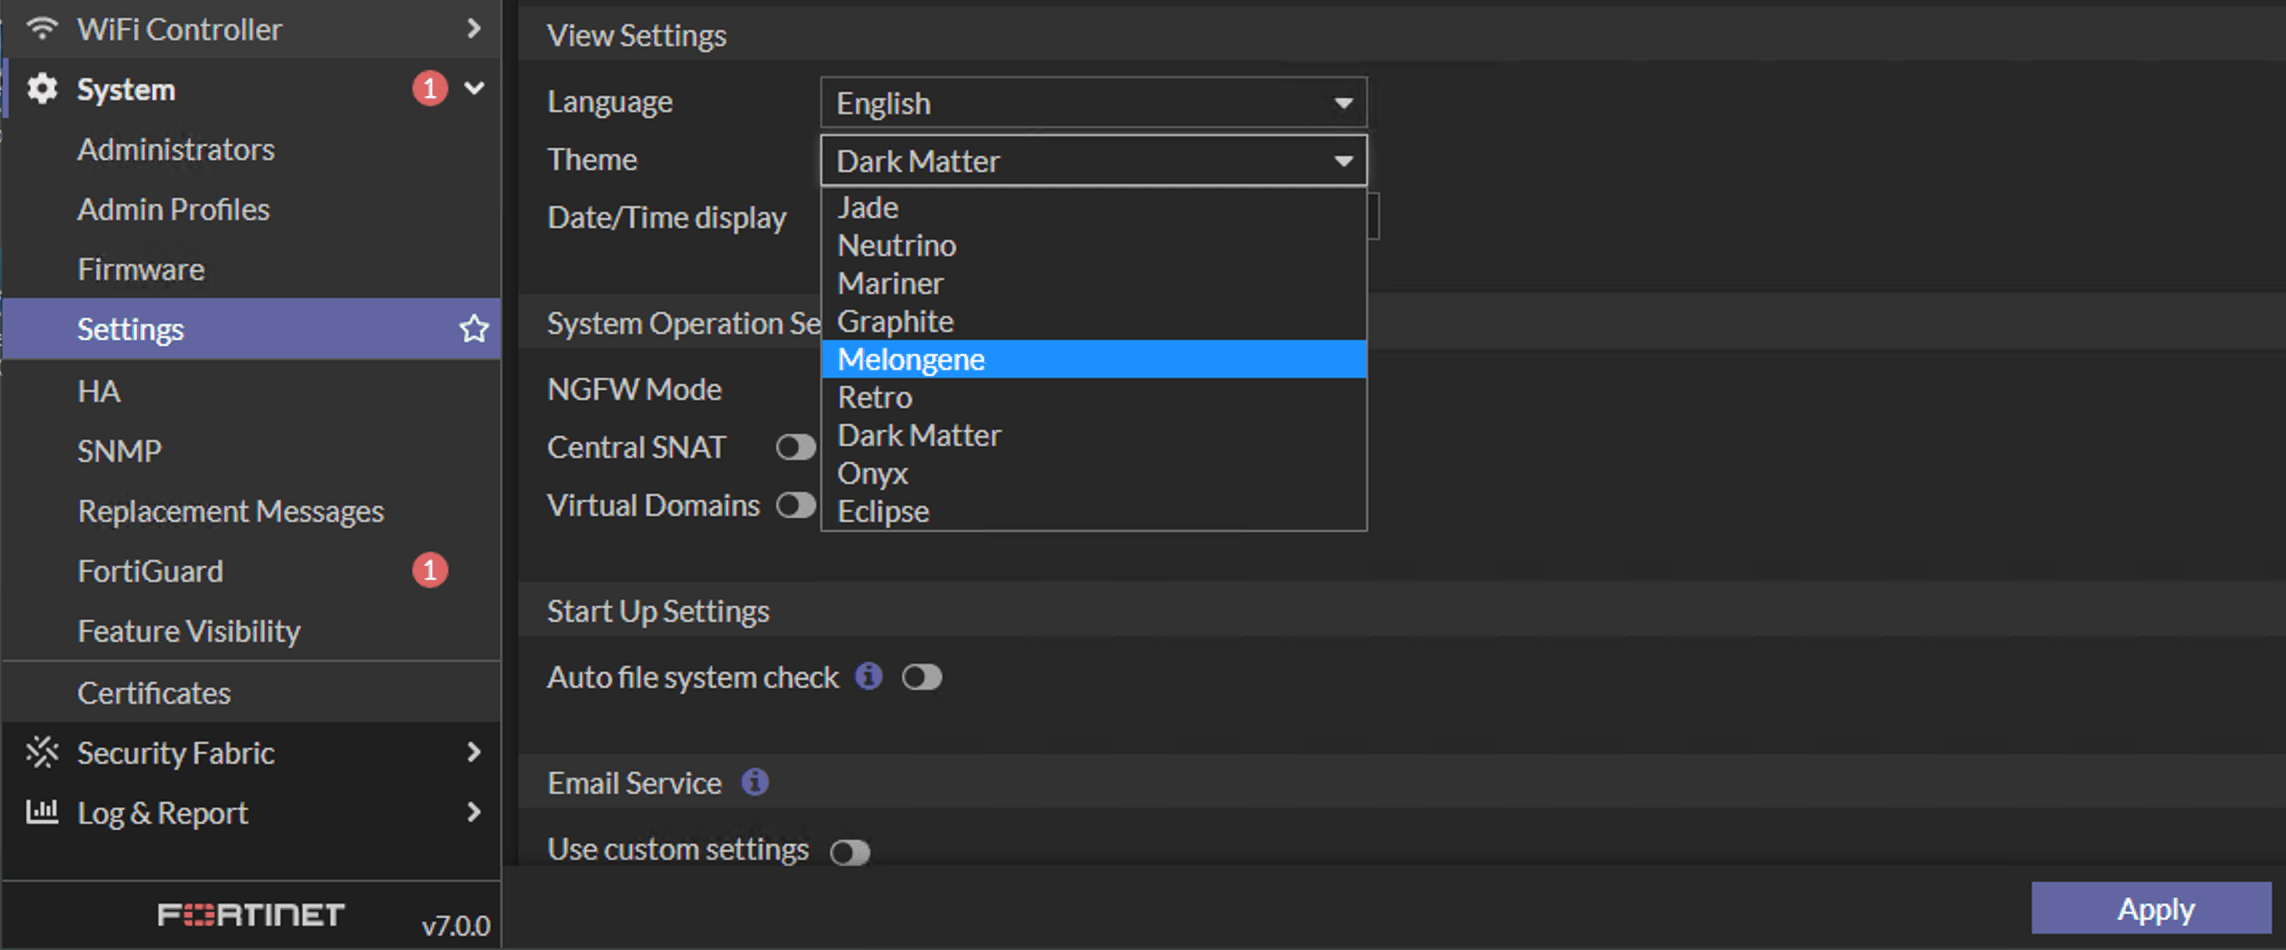Click the WiFi Controller icon
Image resolution: width=2286 pixels, height=950 pixels.
pos(42,28)
